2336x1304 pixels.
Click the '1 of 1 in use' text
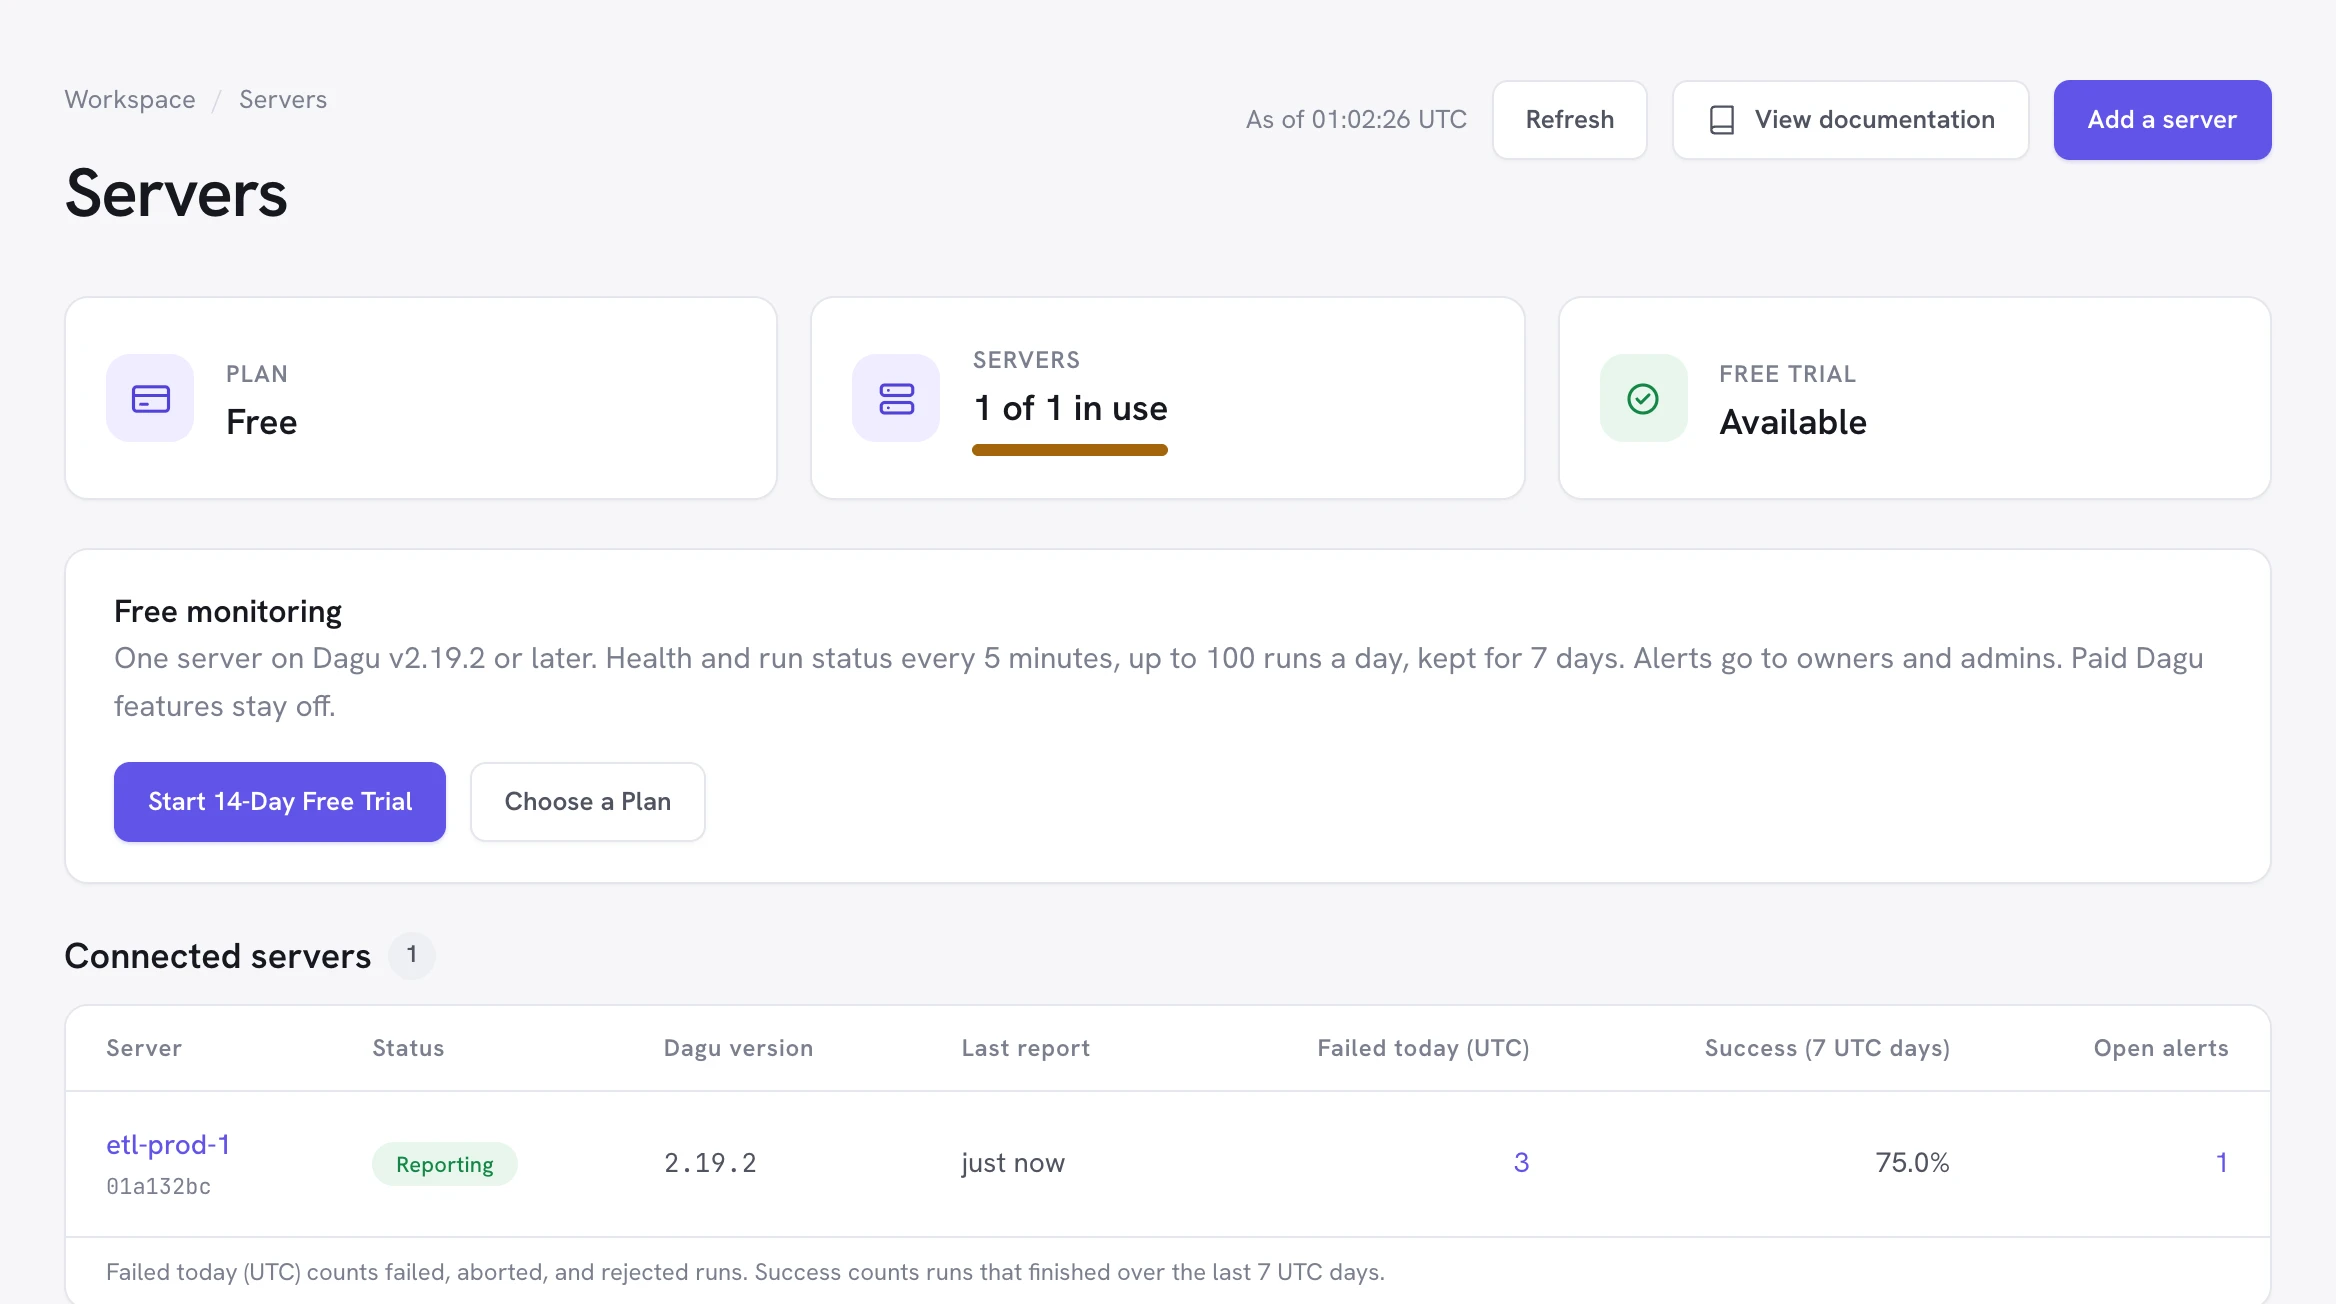1070,408
